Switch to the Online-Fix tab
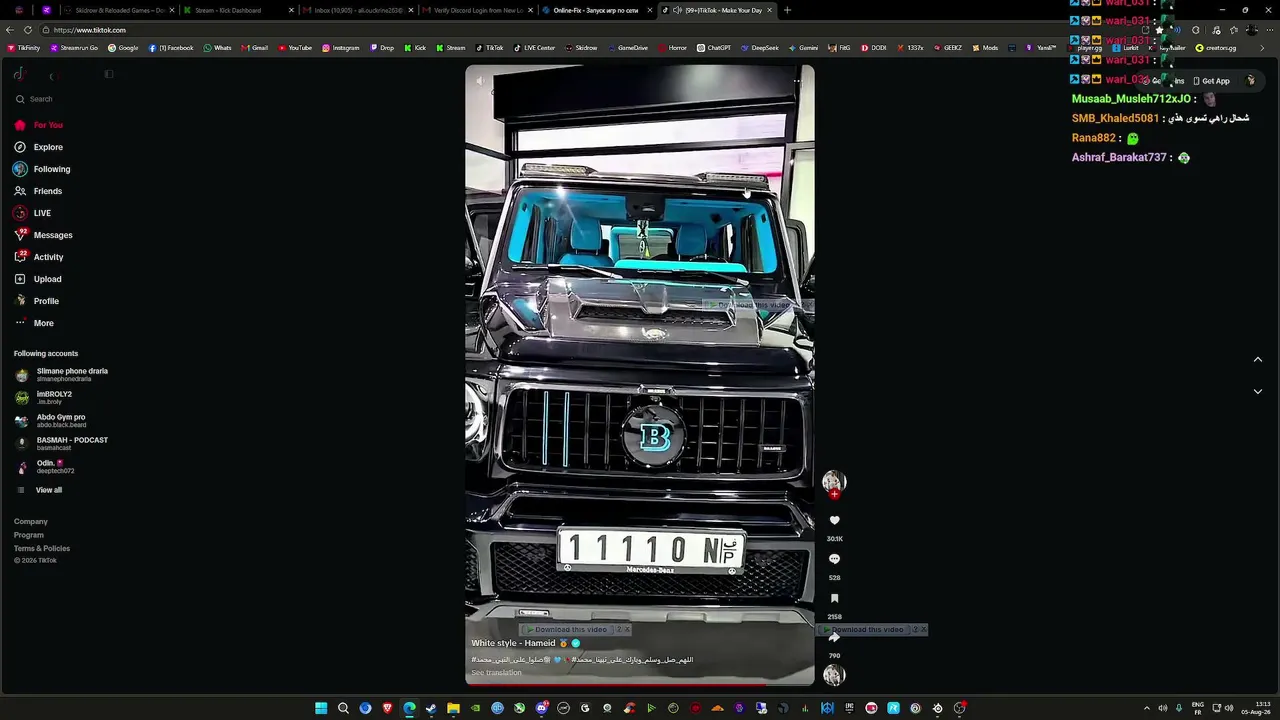 [x=595, y=10]
